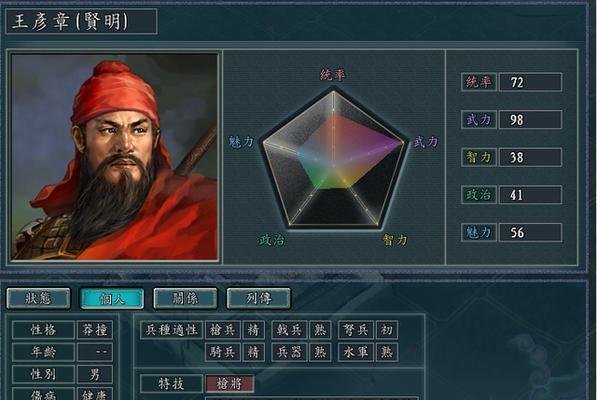
Task: Click the 騎兵 troop aptitude cell
Action: tap(223, 352)
